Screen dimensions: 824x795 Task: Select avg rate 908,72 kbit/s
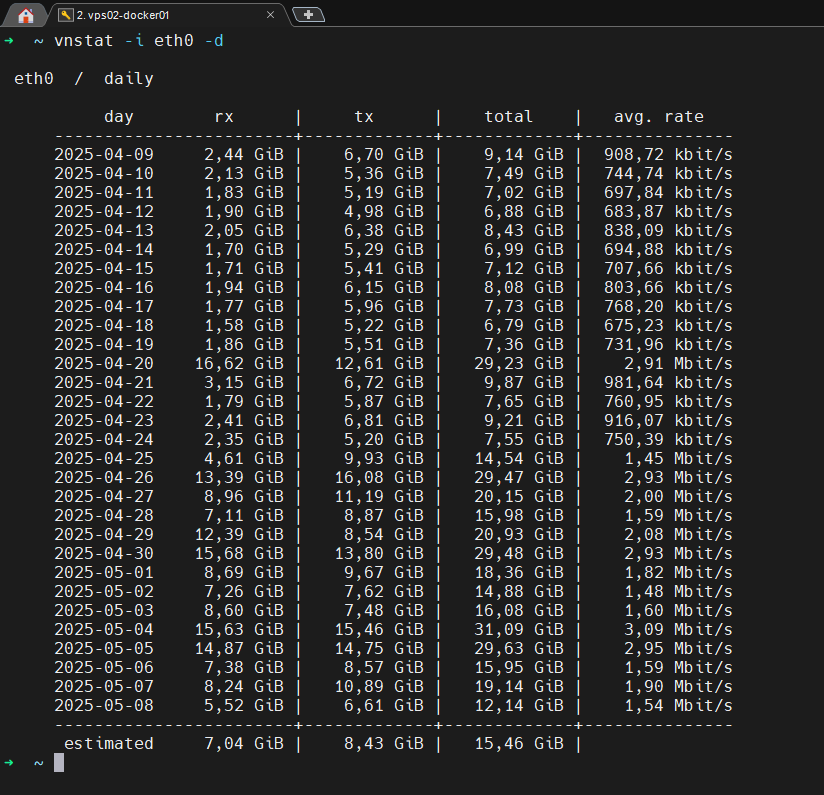click(668, 154)
